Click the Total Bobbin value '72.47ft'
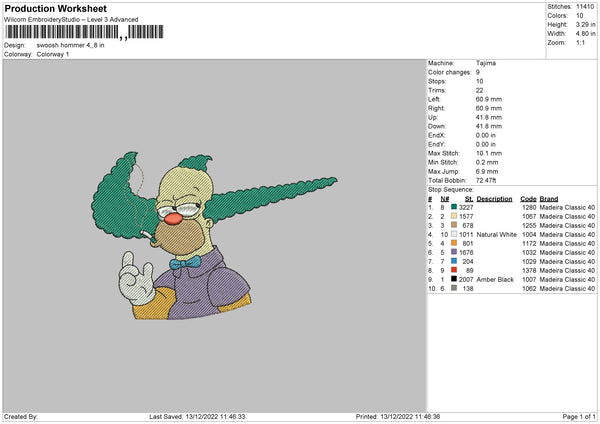 coord(486,180)
